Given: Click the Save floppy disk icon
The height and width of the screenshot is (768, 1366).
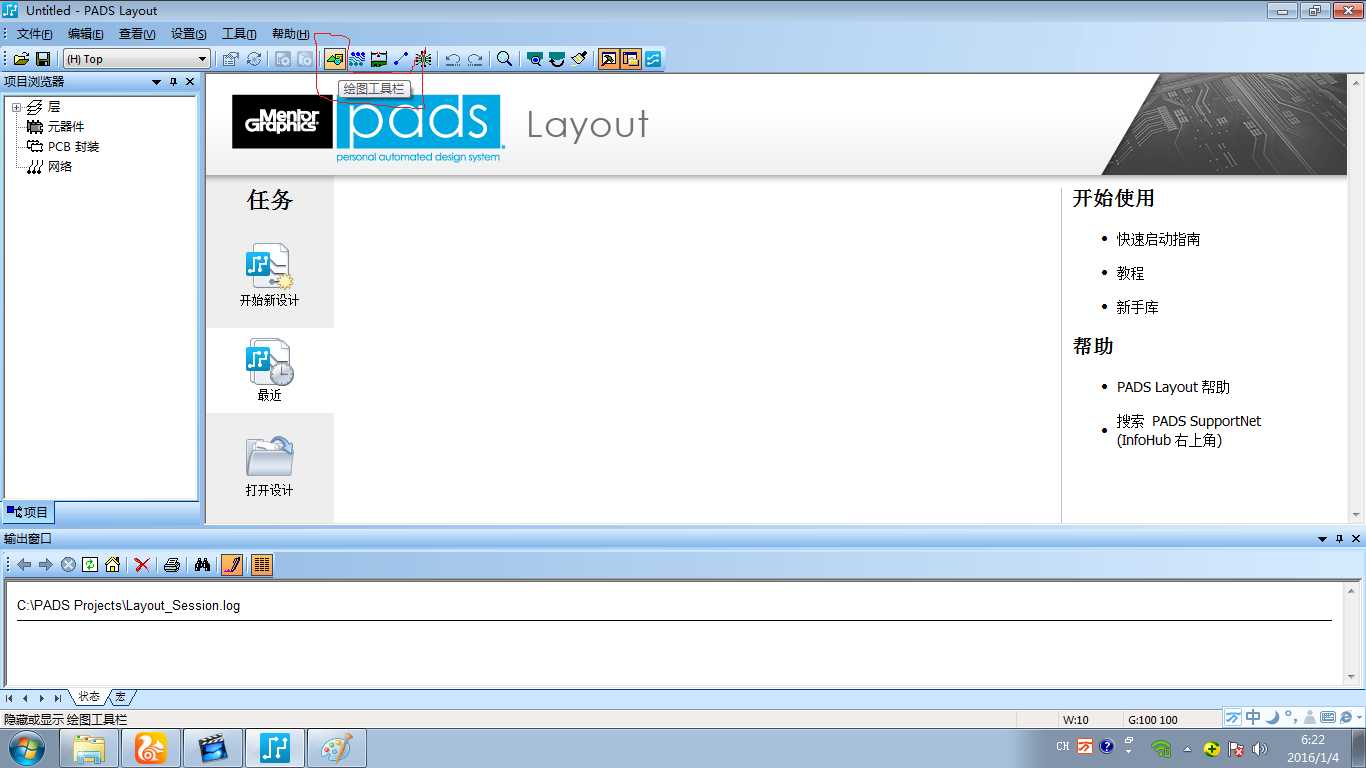Looking at the screenshot, I should (43, 59).
